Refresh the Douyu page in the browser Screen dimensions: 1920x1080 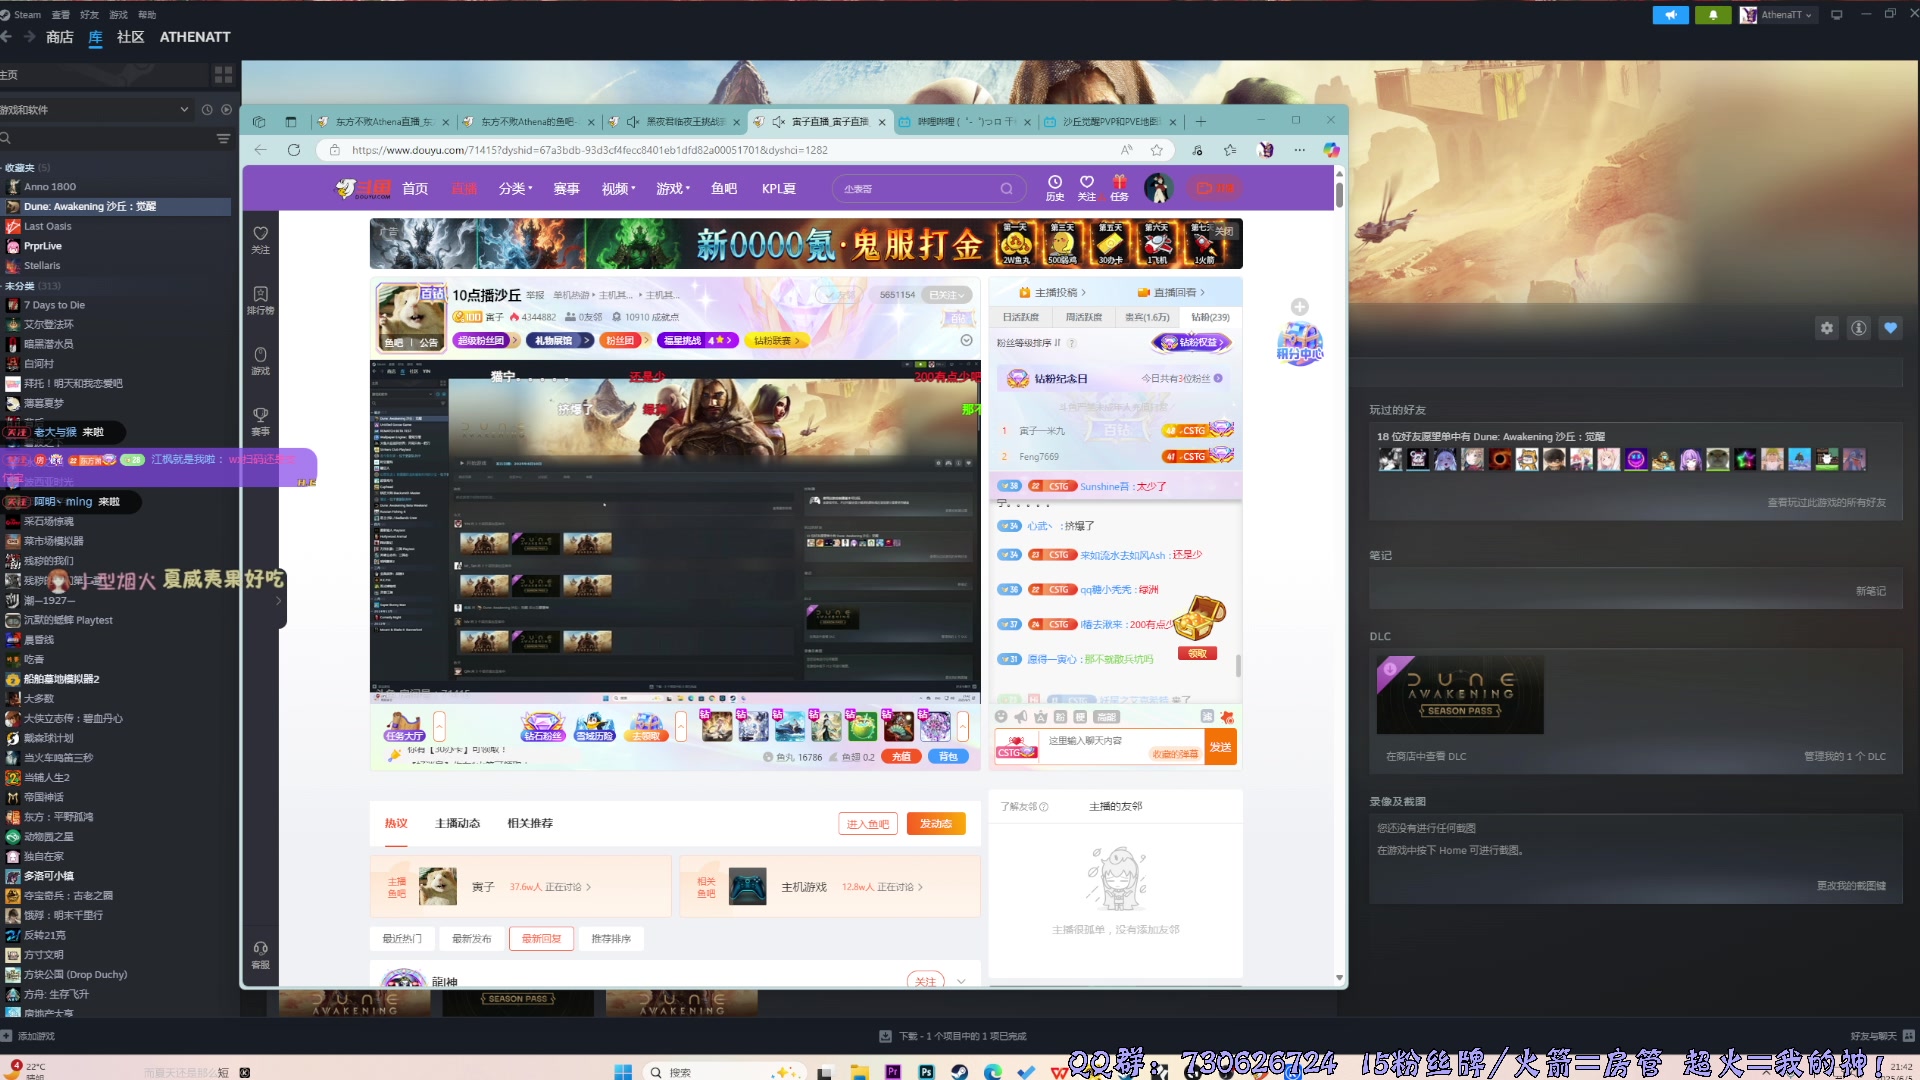293,150
